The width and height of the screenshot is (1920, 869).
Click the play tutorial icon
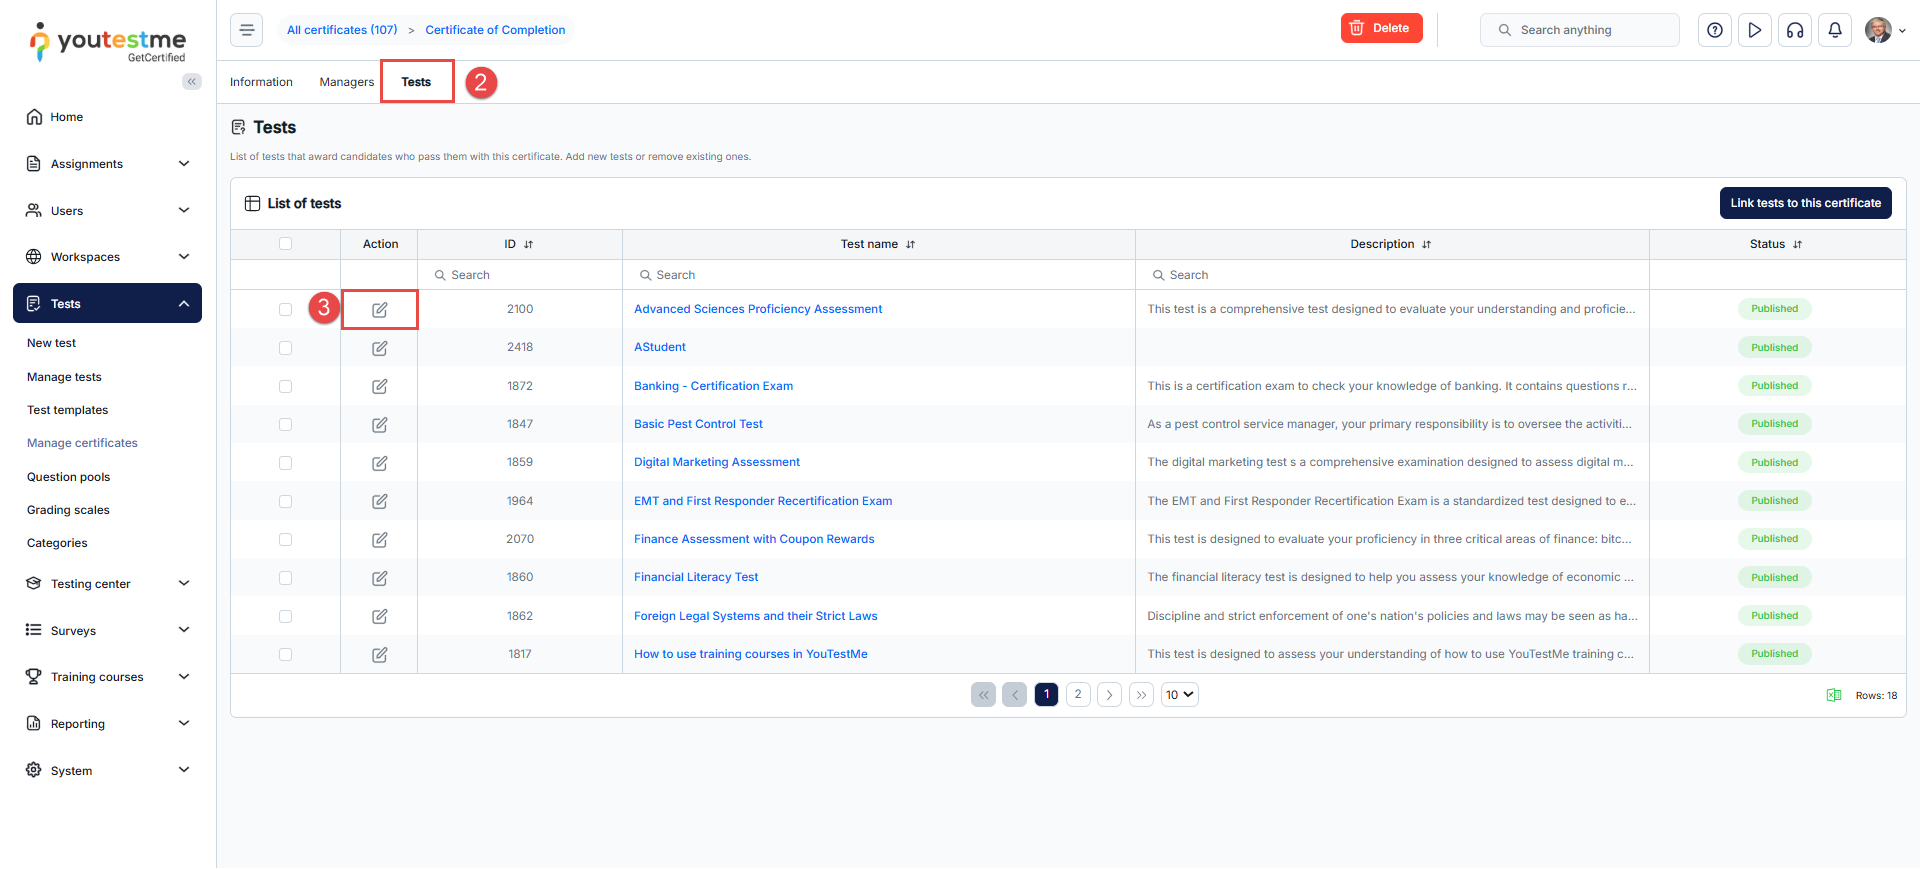(x=1755, y=30)
